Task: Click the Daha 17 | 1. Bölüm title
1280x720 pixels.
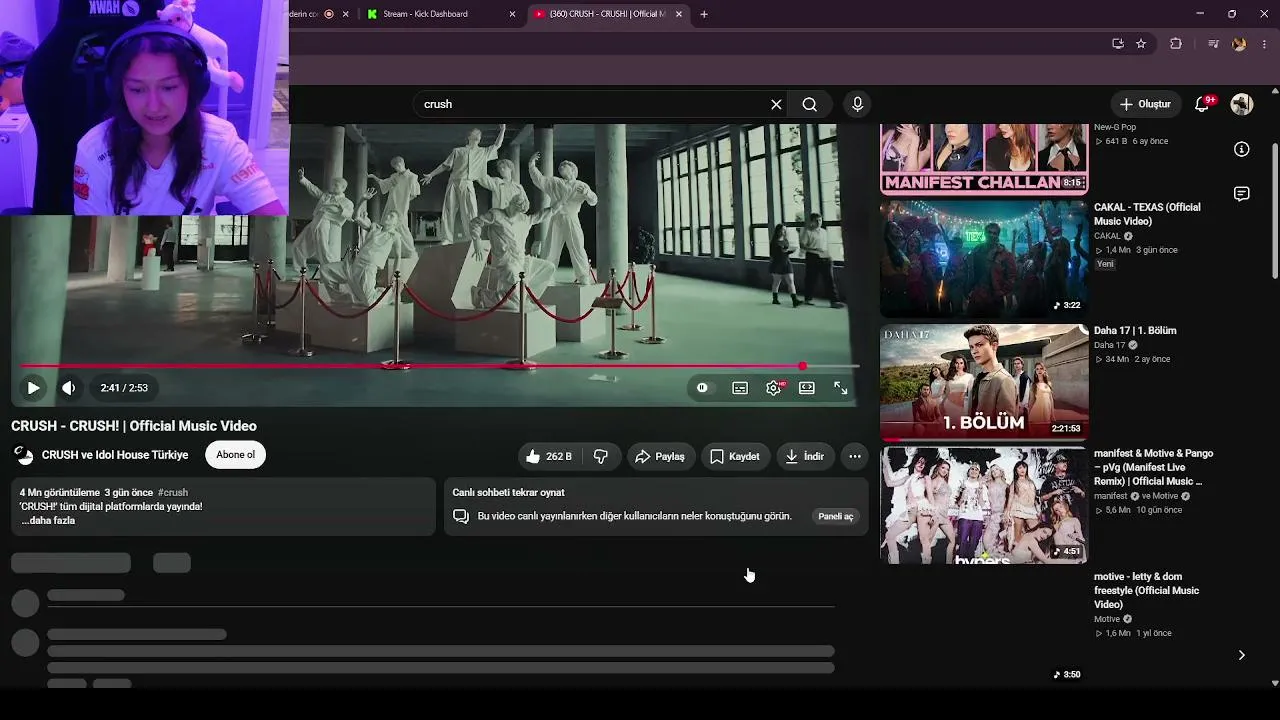Action: pyautogui.click(x=1135, y=331)
